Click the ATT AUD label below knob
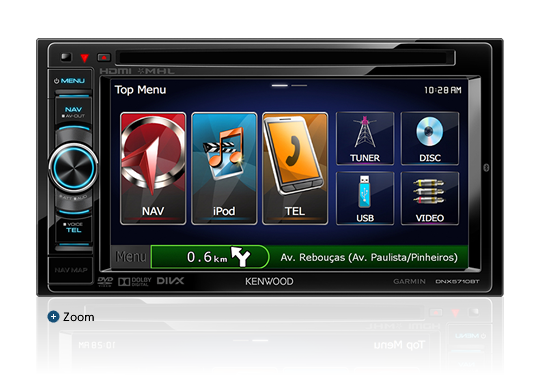The height and width of the screenshot is (380, 539). [73, 198]
